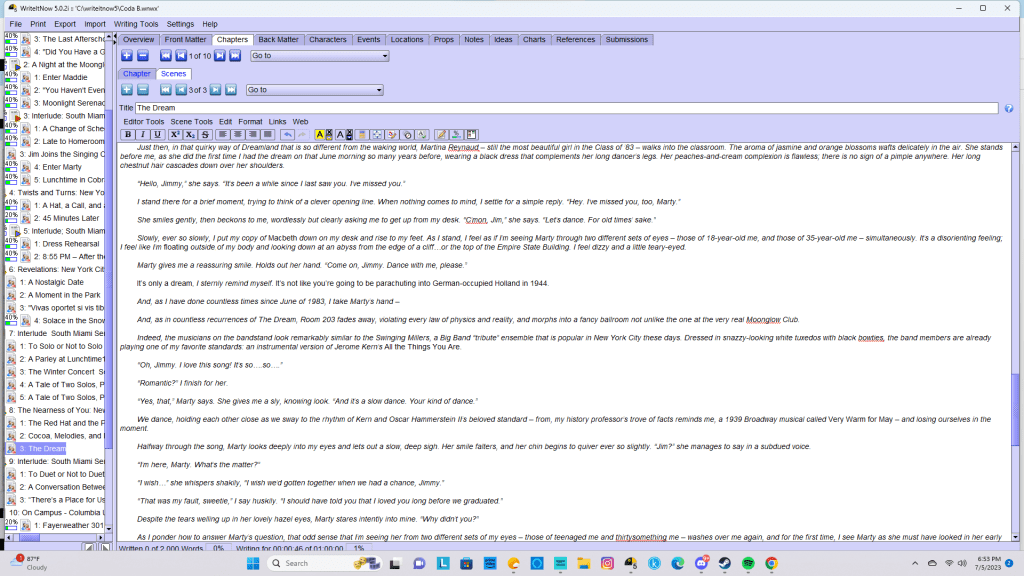Apply superscript formatting
1024x576 pixels.
pos(174,134)
